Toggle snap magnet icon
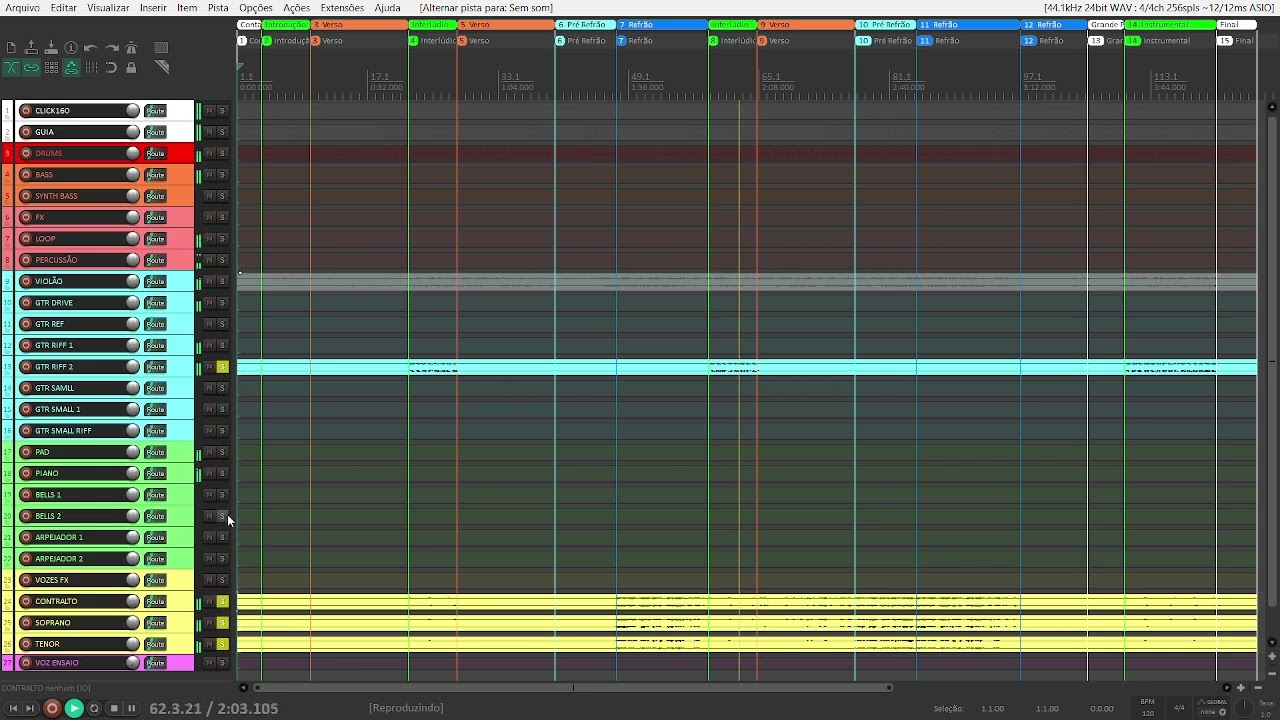Viewport: 1280px width, 720px height. (111, 68)
